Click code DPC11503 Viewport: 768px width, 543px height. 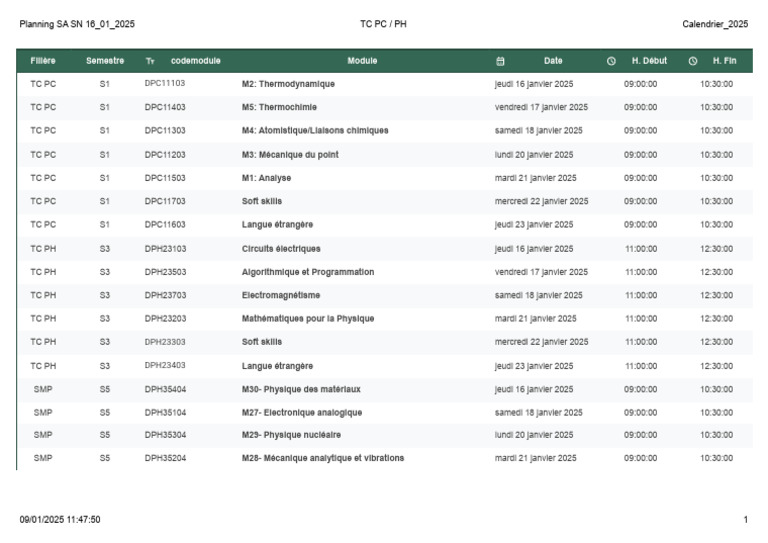click(165, 178)
